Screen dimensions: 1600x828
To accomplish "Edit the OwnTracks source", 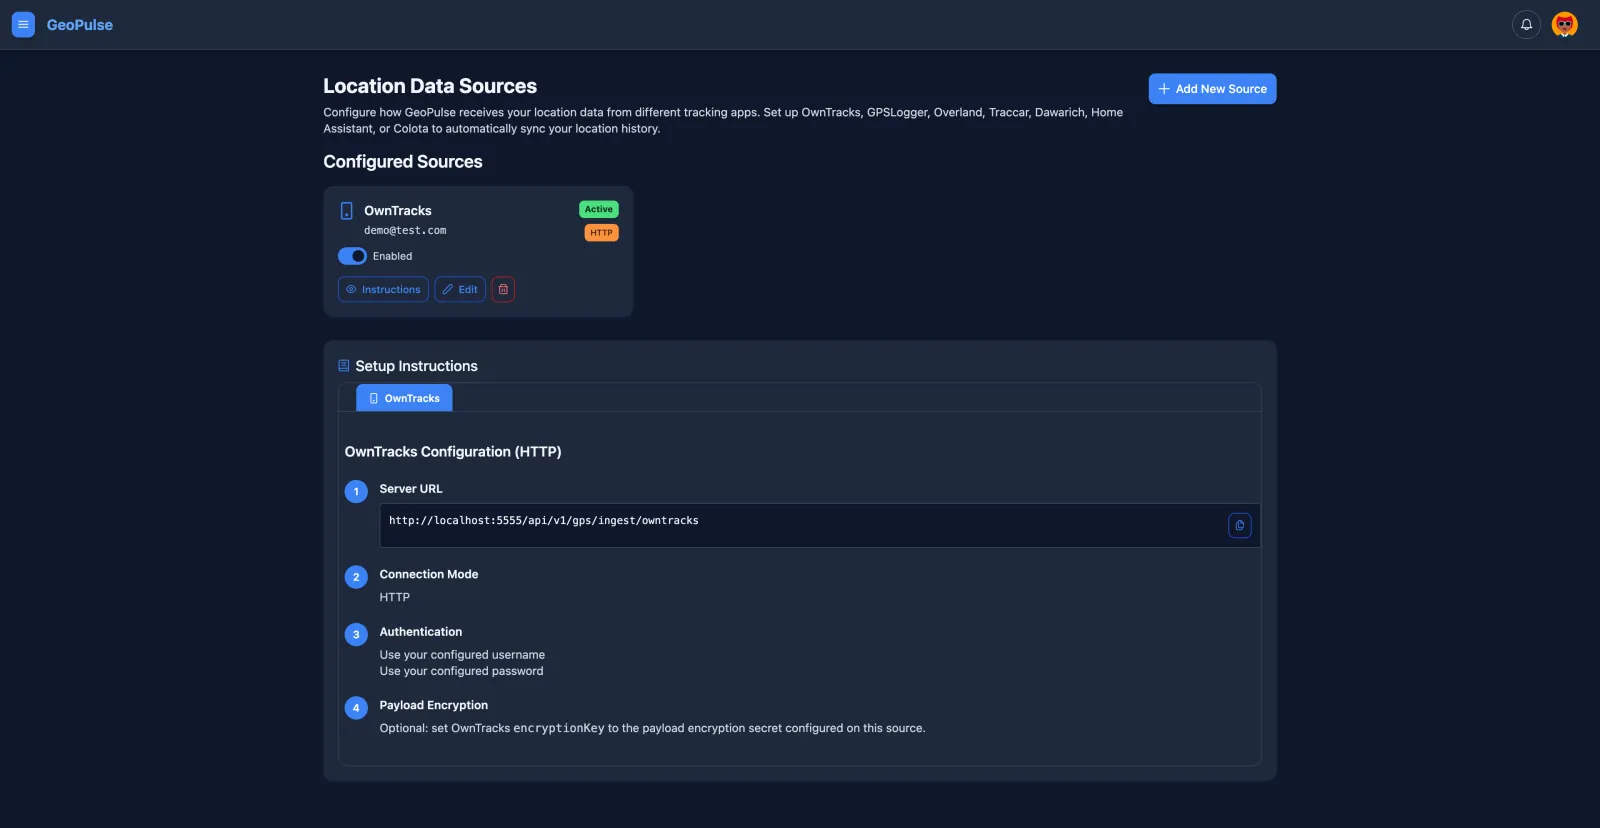I will point(460,289).
